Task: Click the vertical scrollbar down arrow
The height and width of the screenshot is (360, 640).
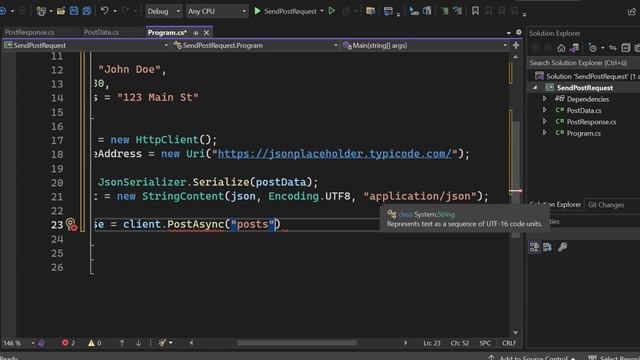Action: click(516, 332)
